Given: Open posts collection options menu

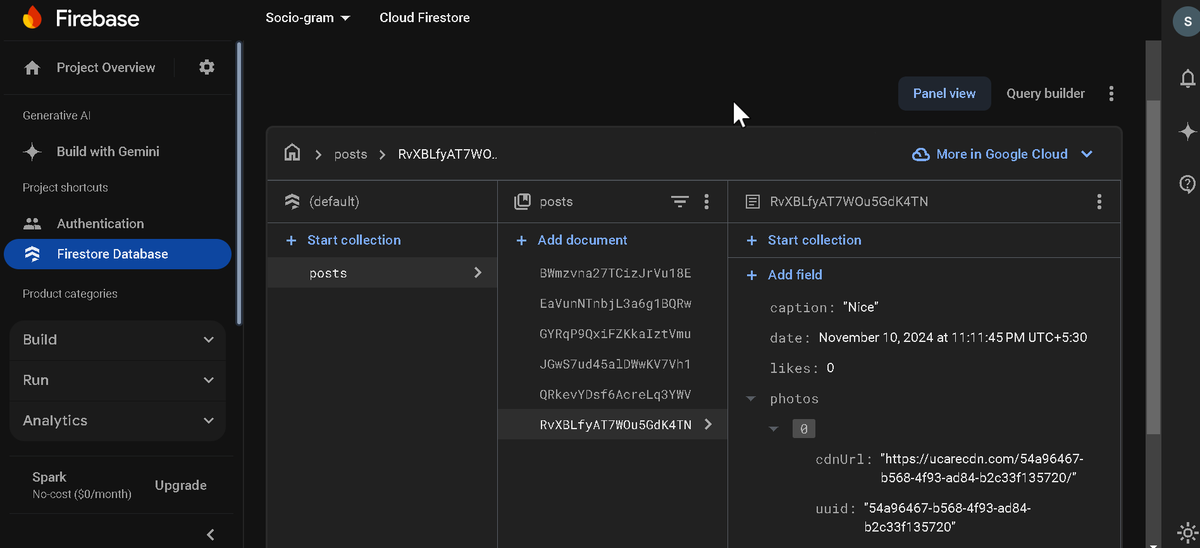Looking at the screenshot, I should click(706, 202).
